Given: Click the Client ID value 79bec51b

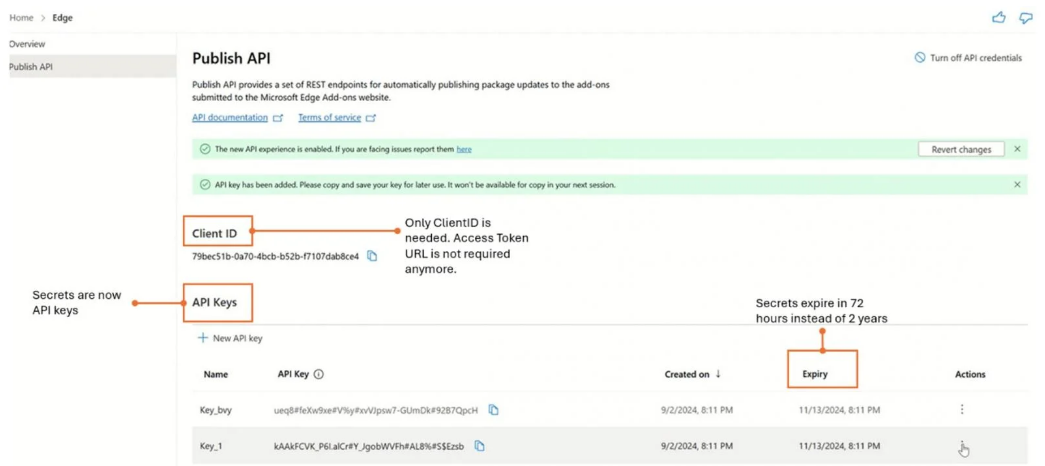Looking at the screenshot, I should [276, 256].
